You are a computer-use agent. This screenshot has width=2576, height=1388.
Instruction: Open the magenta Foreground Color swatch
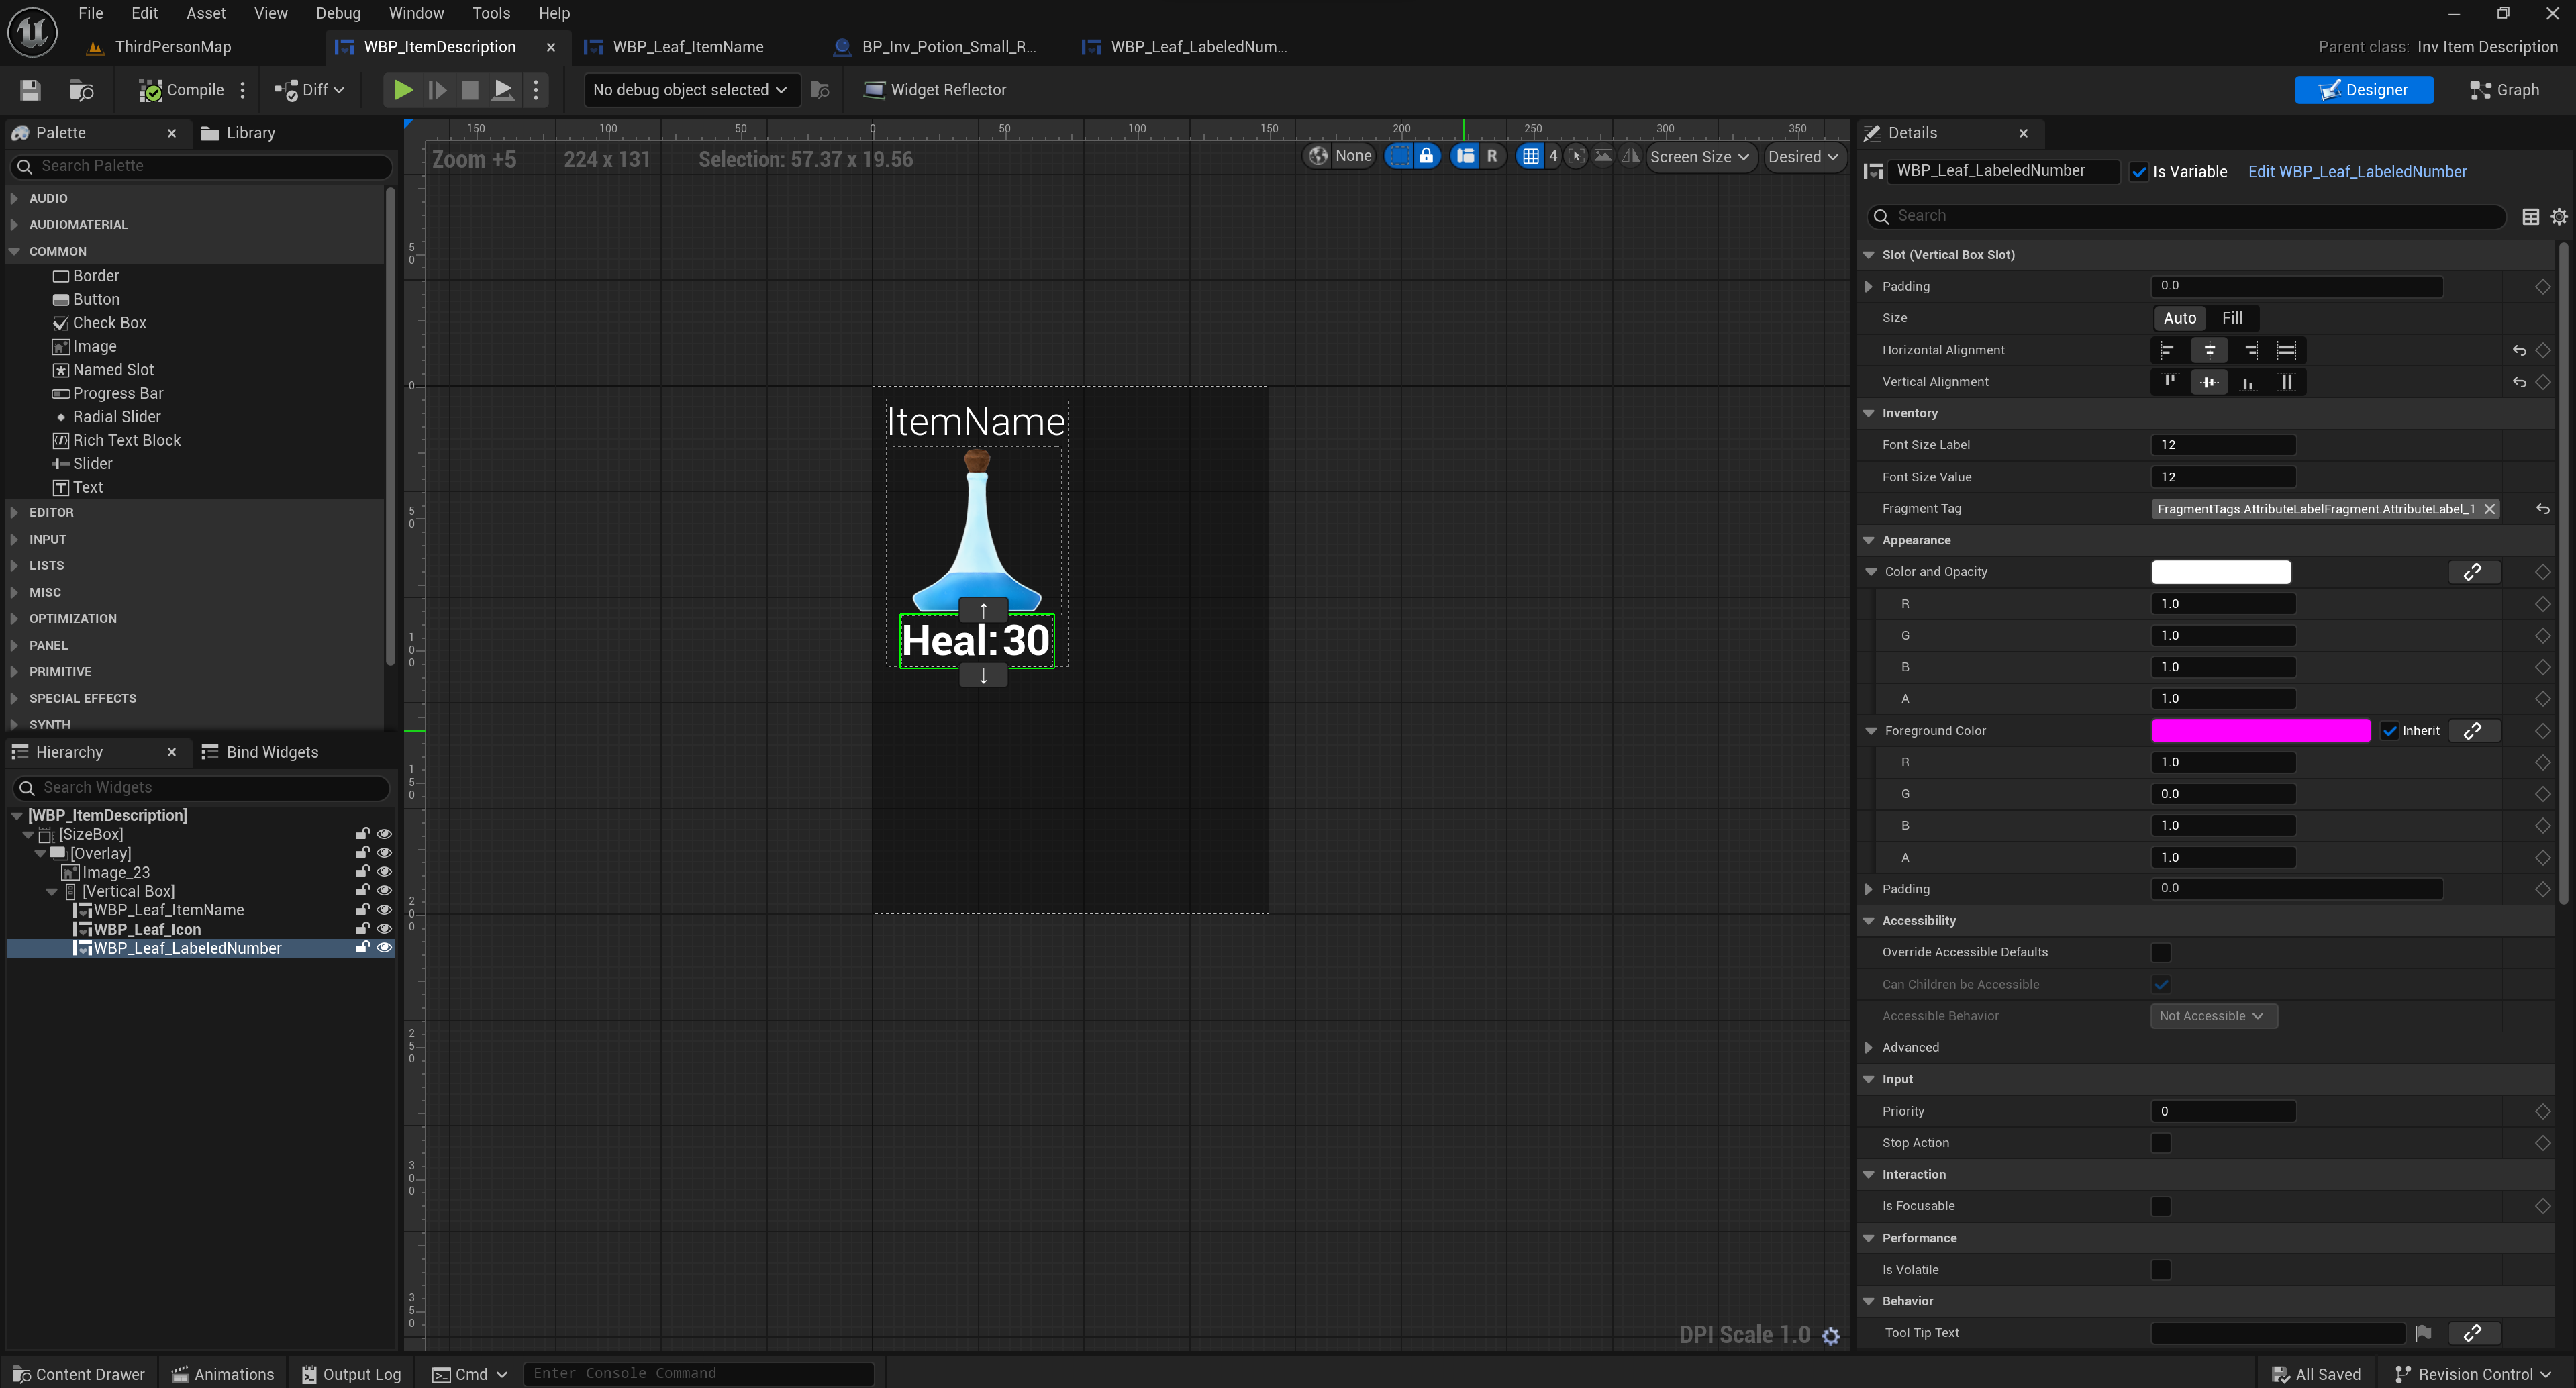point(2260,731)
